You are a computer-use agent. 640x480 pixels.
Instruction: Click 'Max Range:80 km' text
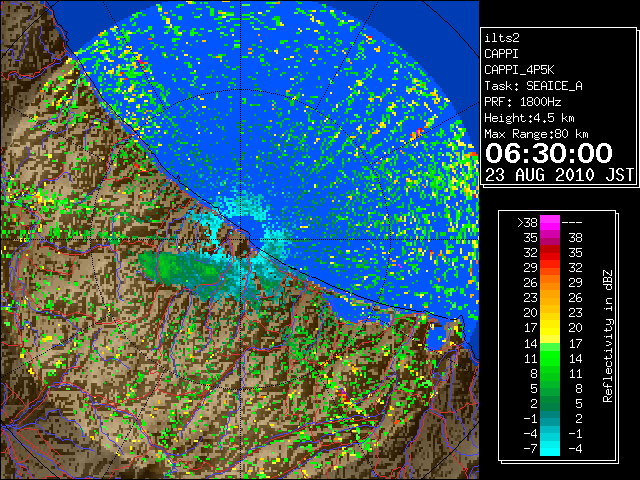536,134
